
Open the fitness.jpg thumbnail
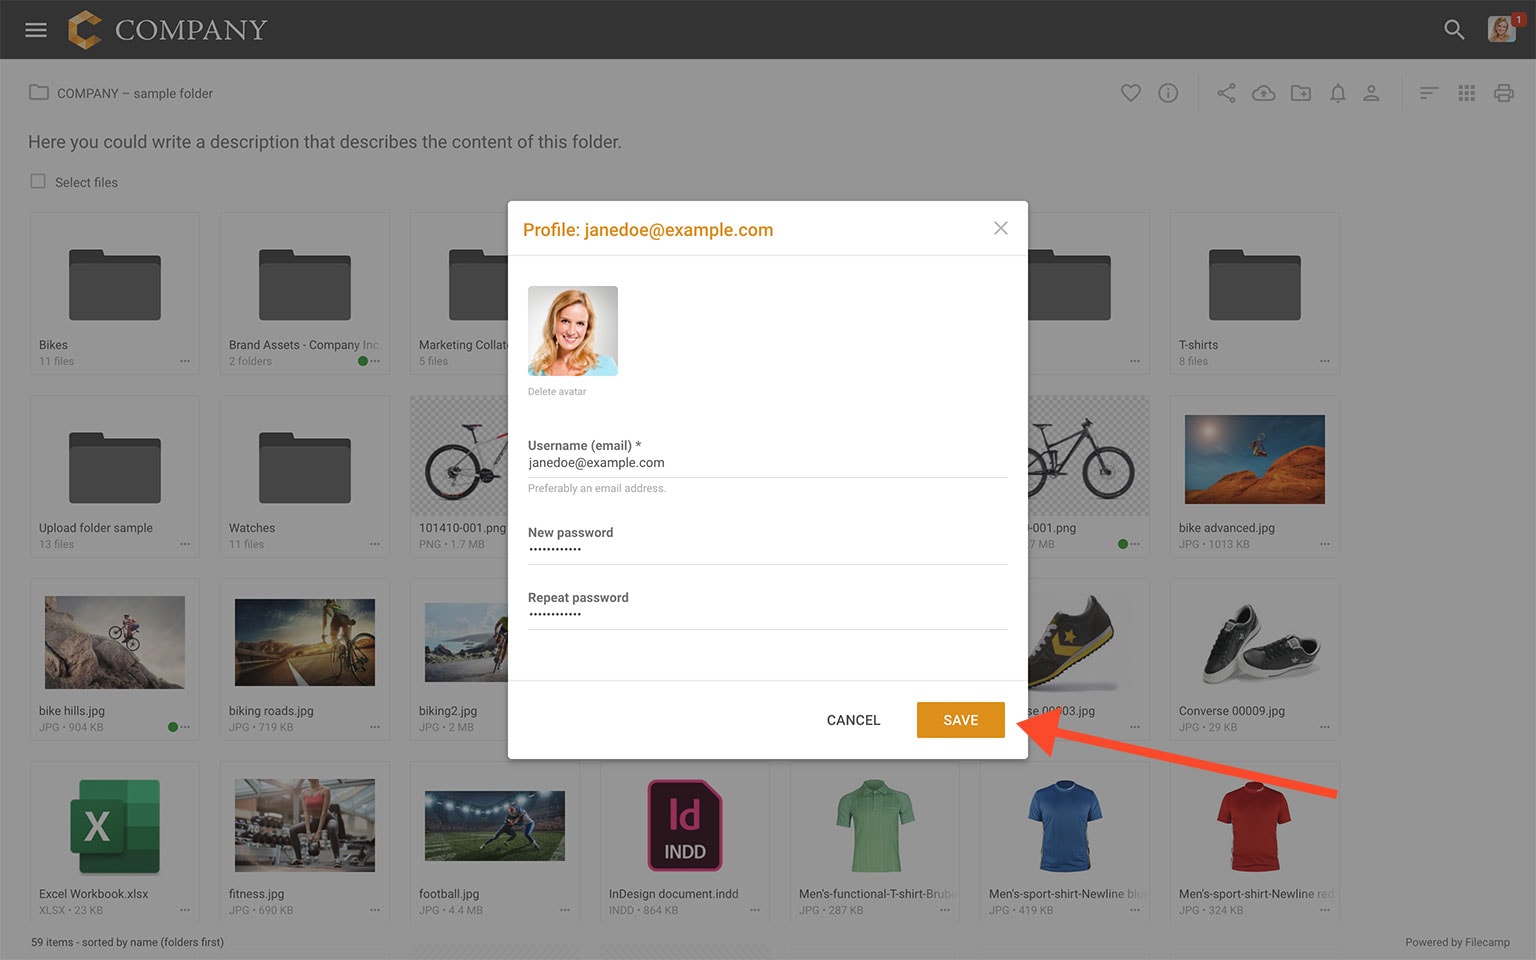(x=305, y=826)
